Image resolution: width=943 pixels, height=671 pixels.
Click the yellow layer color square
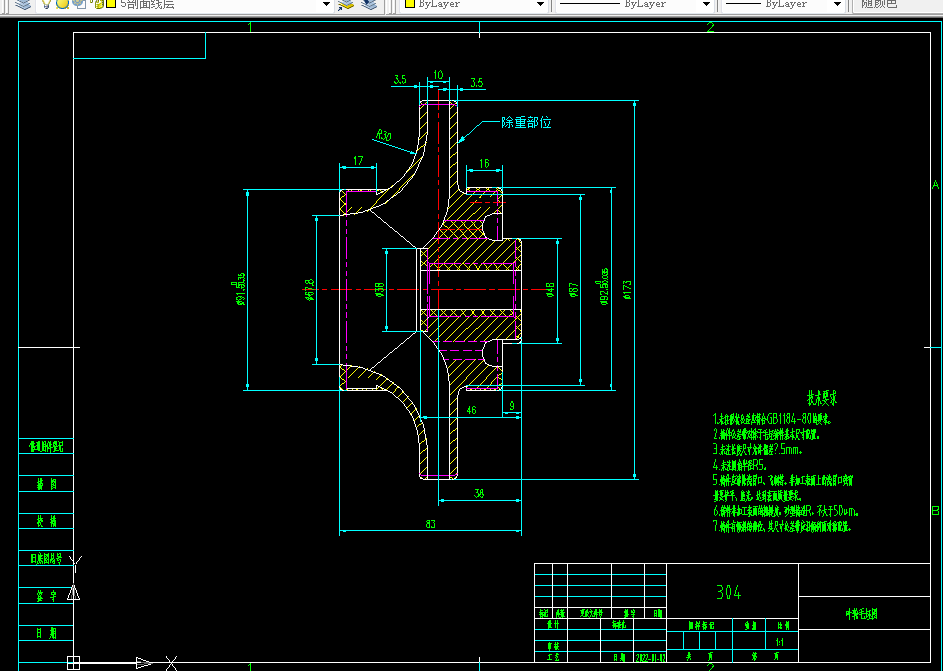(x=111, y=4)
